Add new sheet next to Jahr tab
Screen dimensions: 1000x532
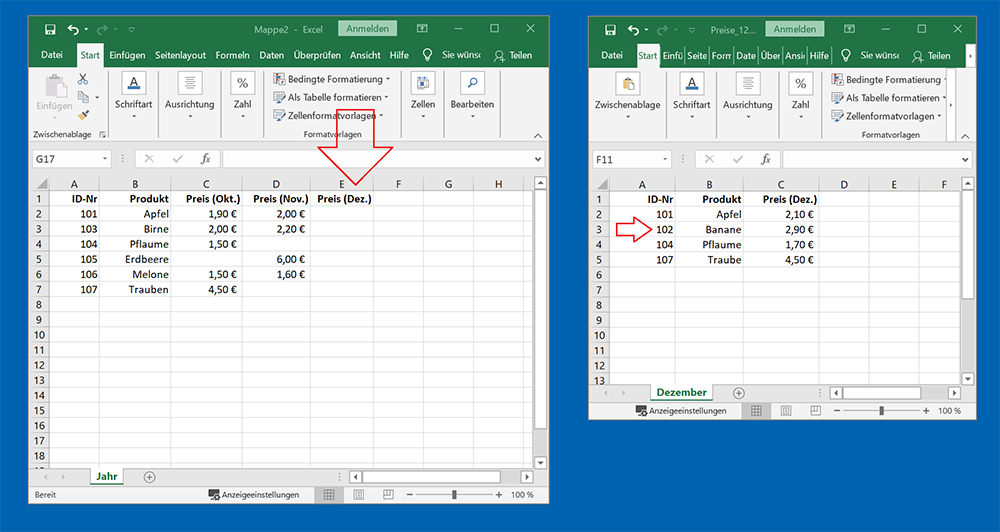[x=149, y=477]
